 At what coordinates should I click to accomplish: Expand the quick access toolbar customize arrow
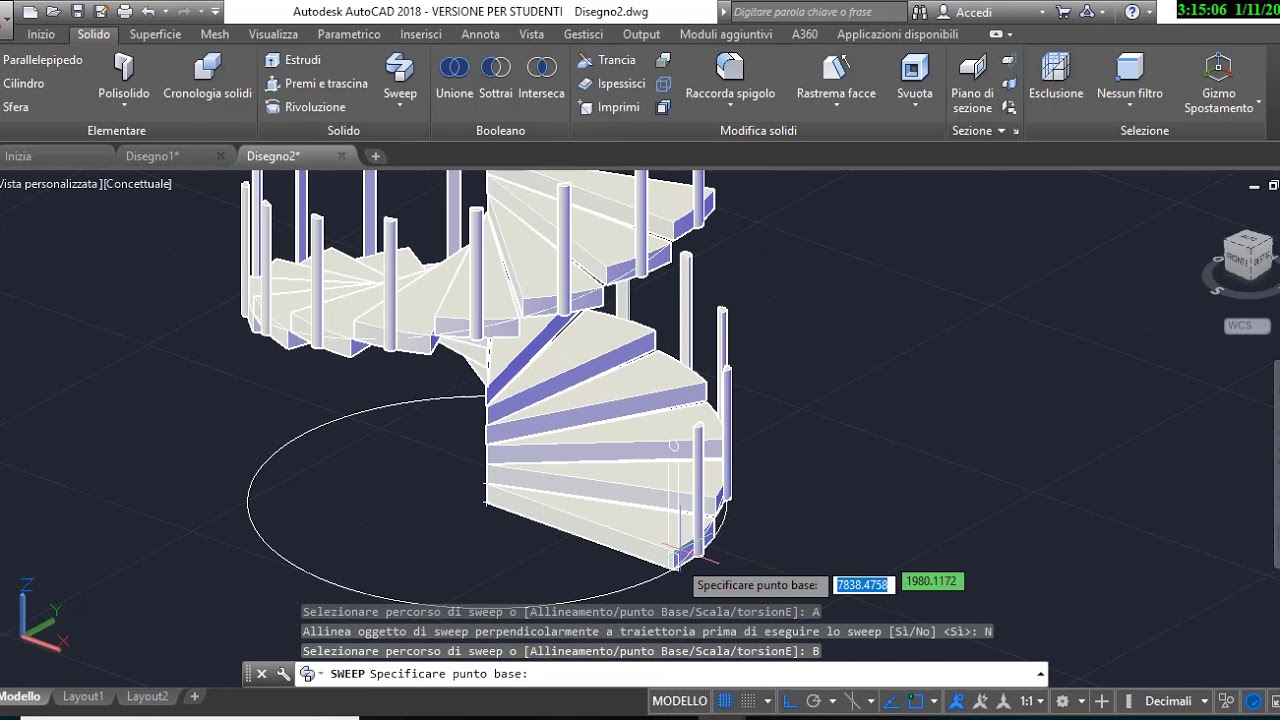click(x=215, y=12)
